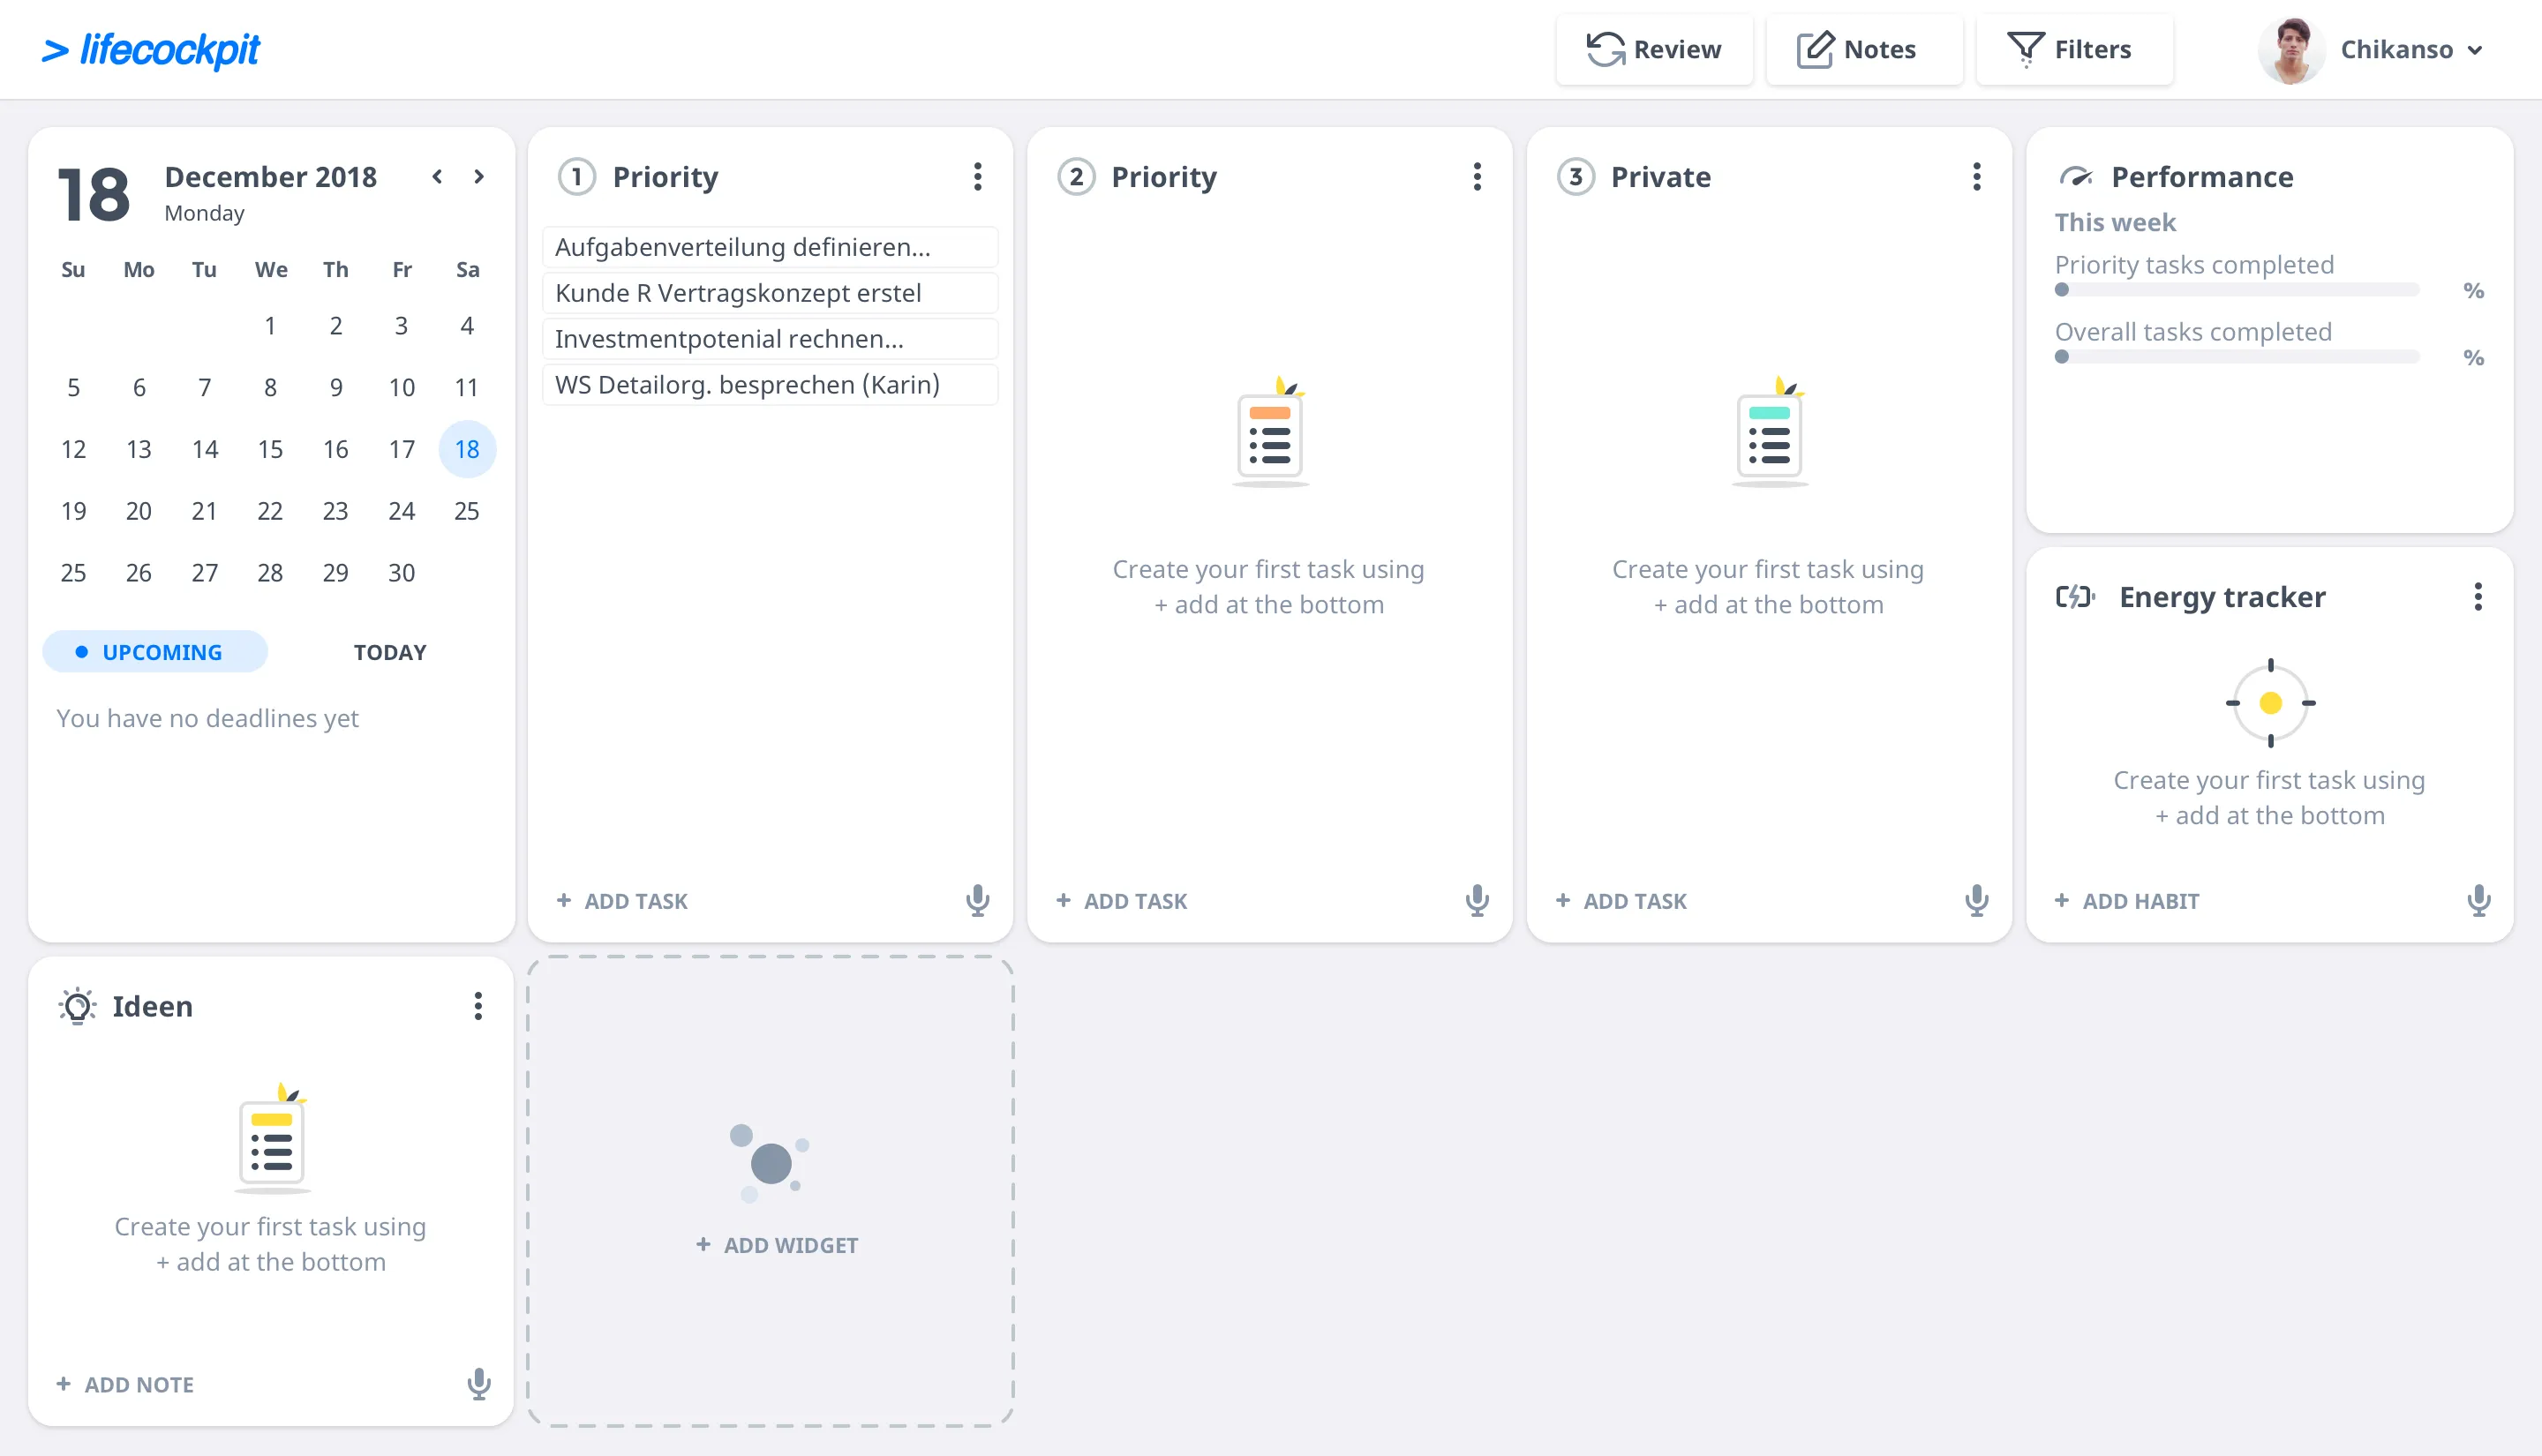Switch to the UPCOMING deadlines tab
The height and width of the screenshot is (1456, 2542).
(x=154, y=652)
